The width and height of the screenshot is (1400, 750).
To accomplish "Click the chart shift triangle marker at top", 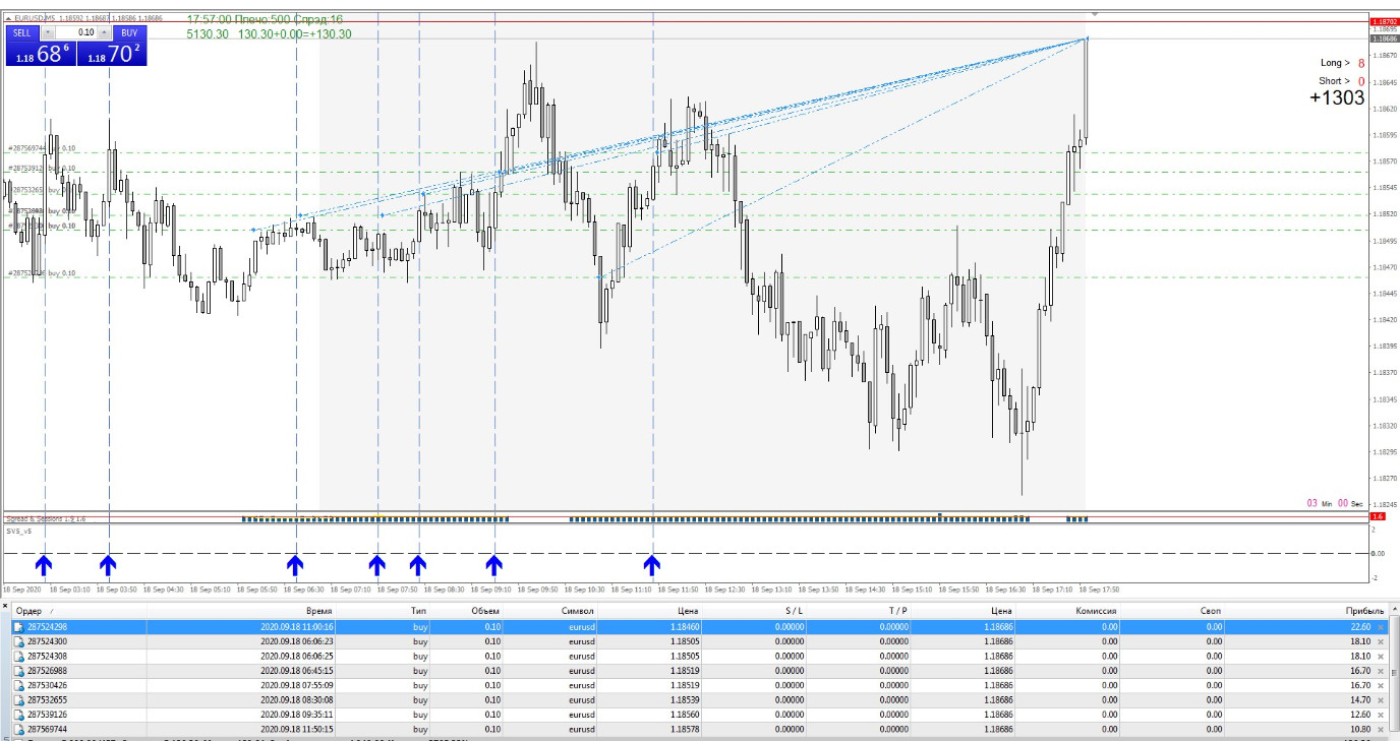I will [1095, 15].
